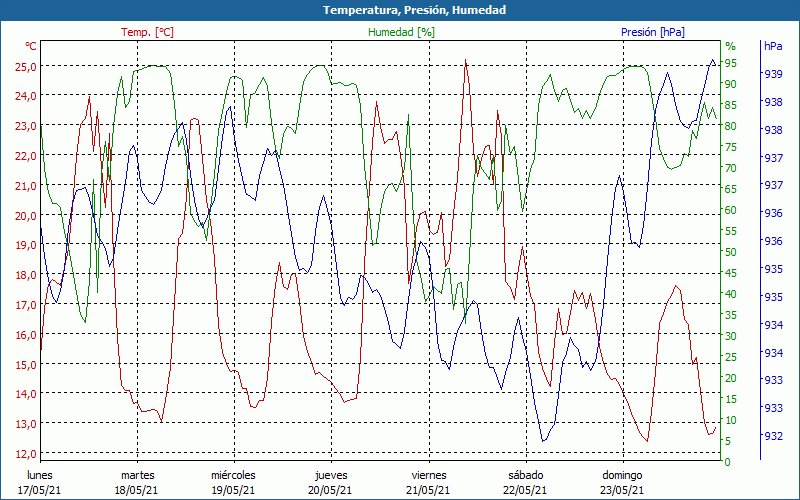Screen dimensions: 800x500
Task: Click the '13,0' temperature axis value
Action: point(26,424)
